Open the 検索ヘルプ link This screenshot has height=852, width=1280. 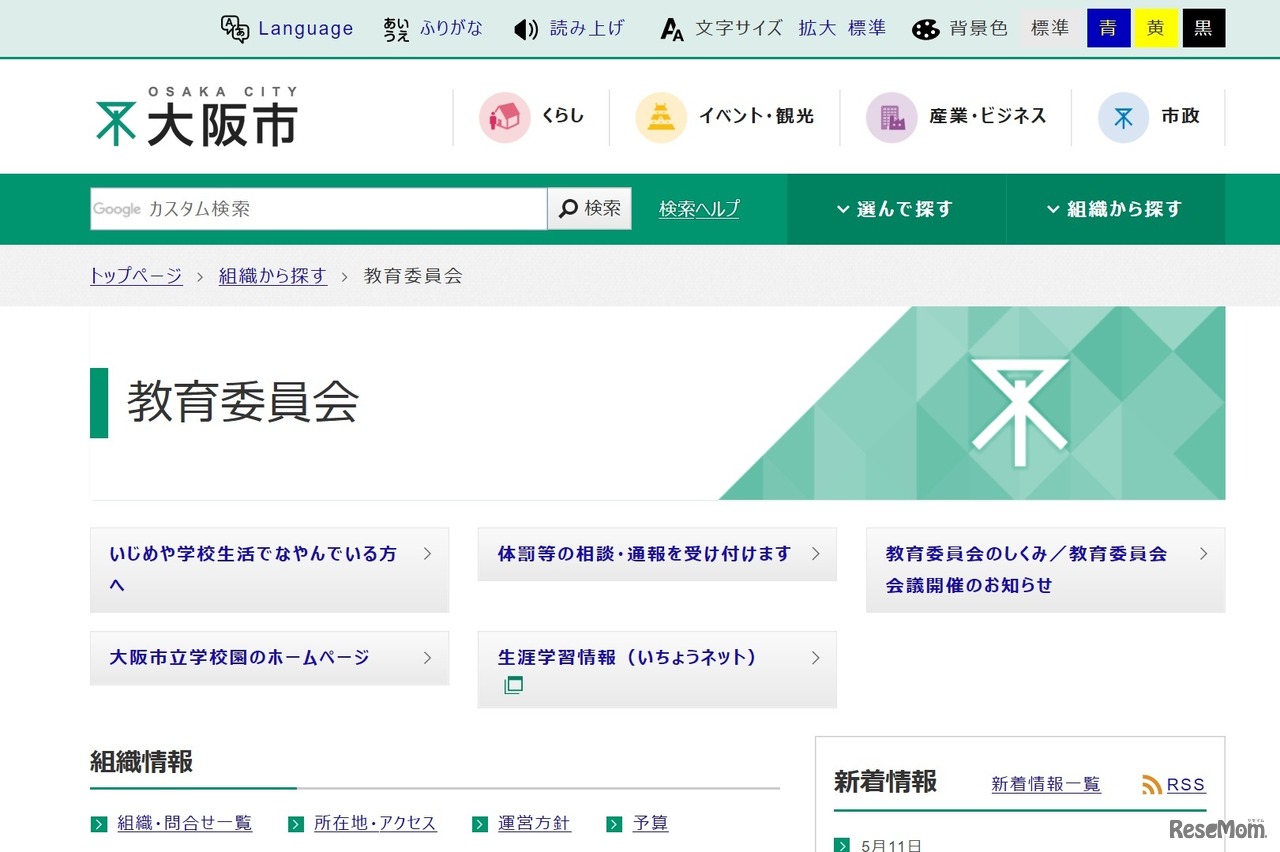click(699, 209)
